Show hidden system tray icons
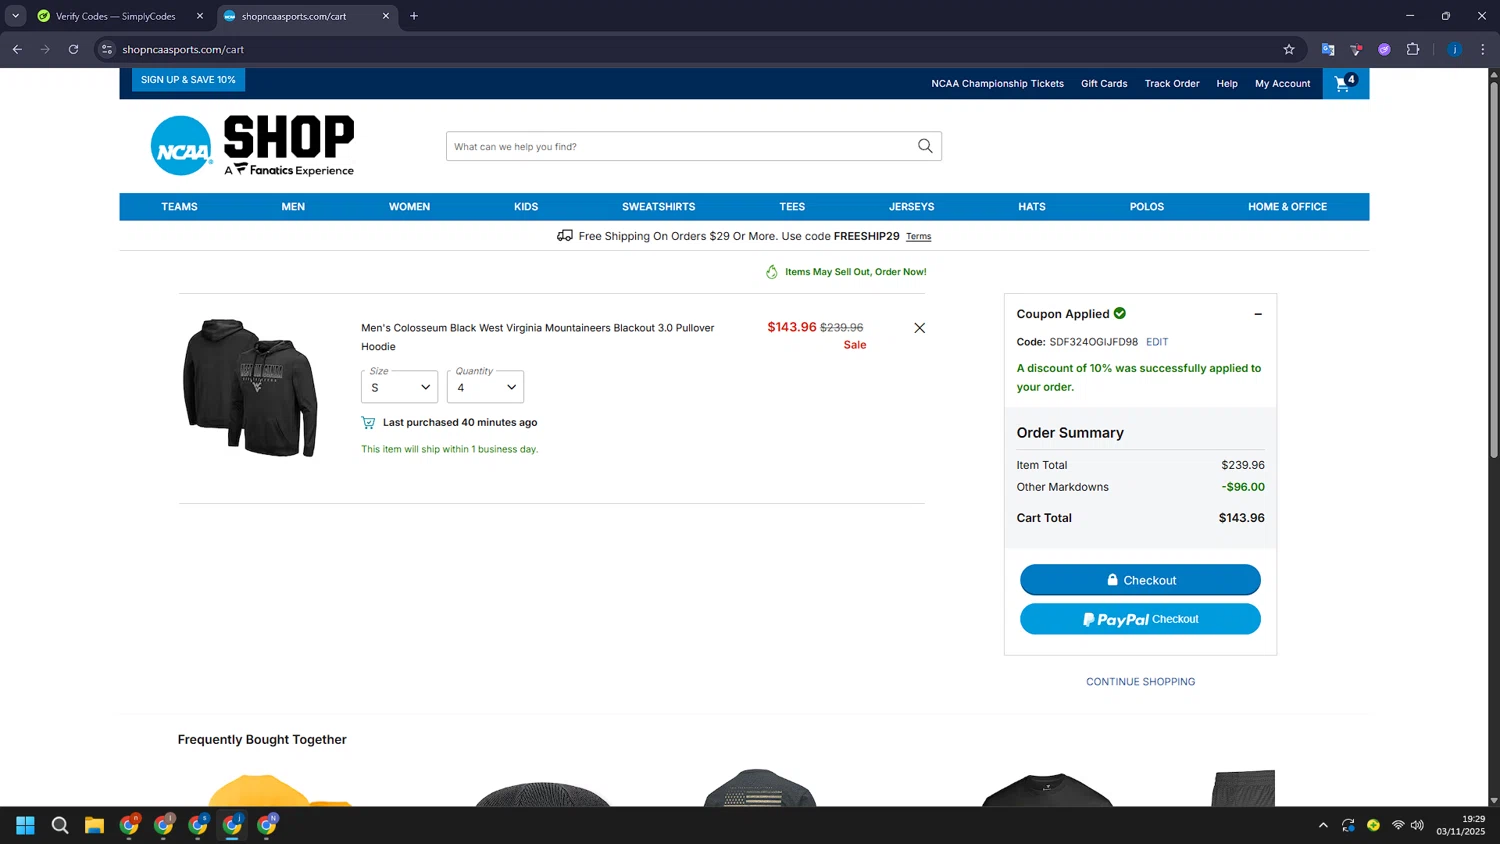 click(1323, 825)
